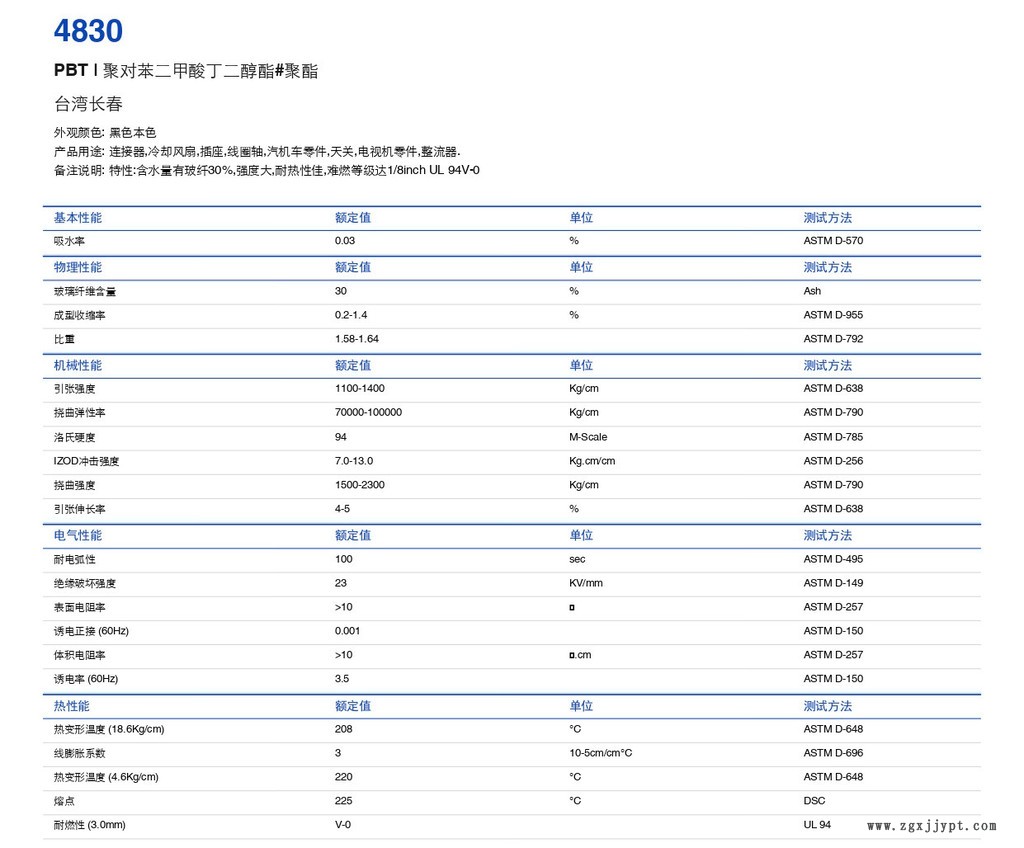
Task: Click the "10-5cm/cm°C" unit
Action: coord(601,753)
